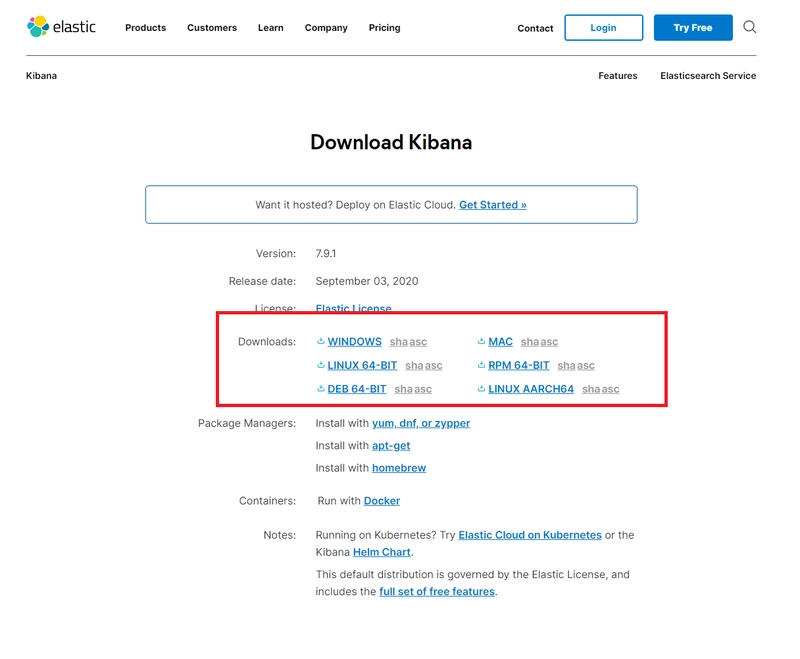Open the homebrew install link

click(399, 468)
